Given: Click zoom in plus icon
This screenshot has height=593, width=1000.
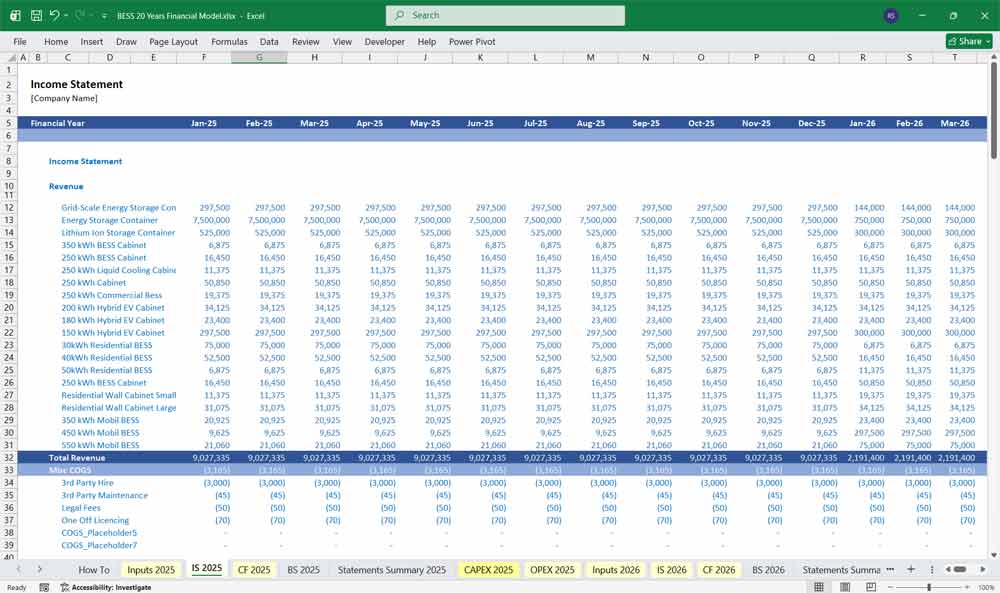Looking at the screenshot, I should click(968, 587).
